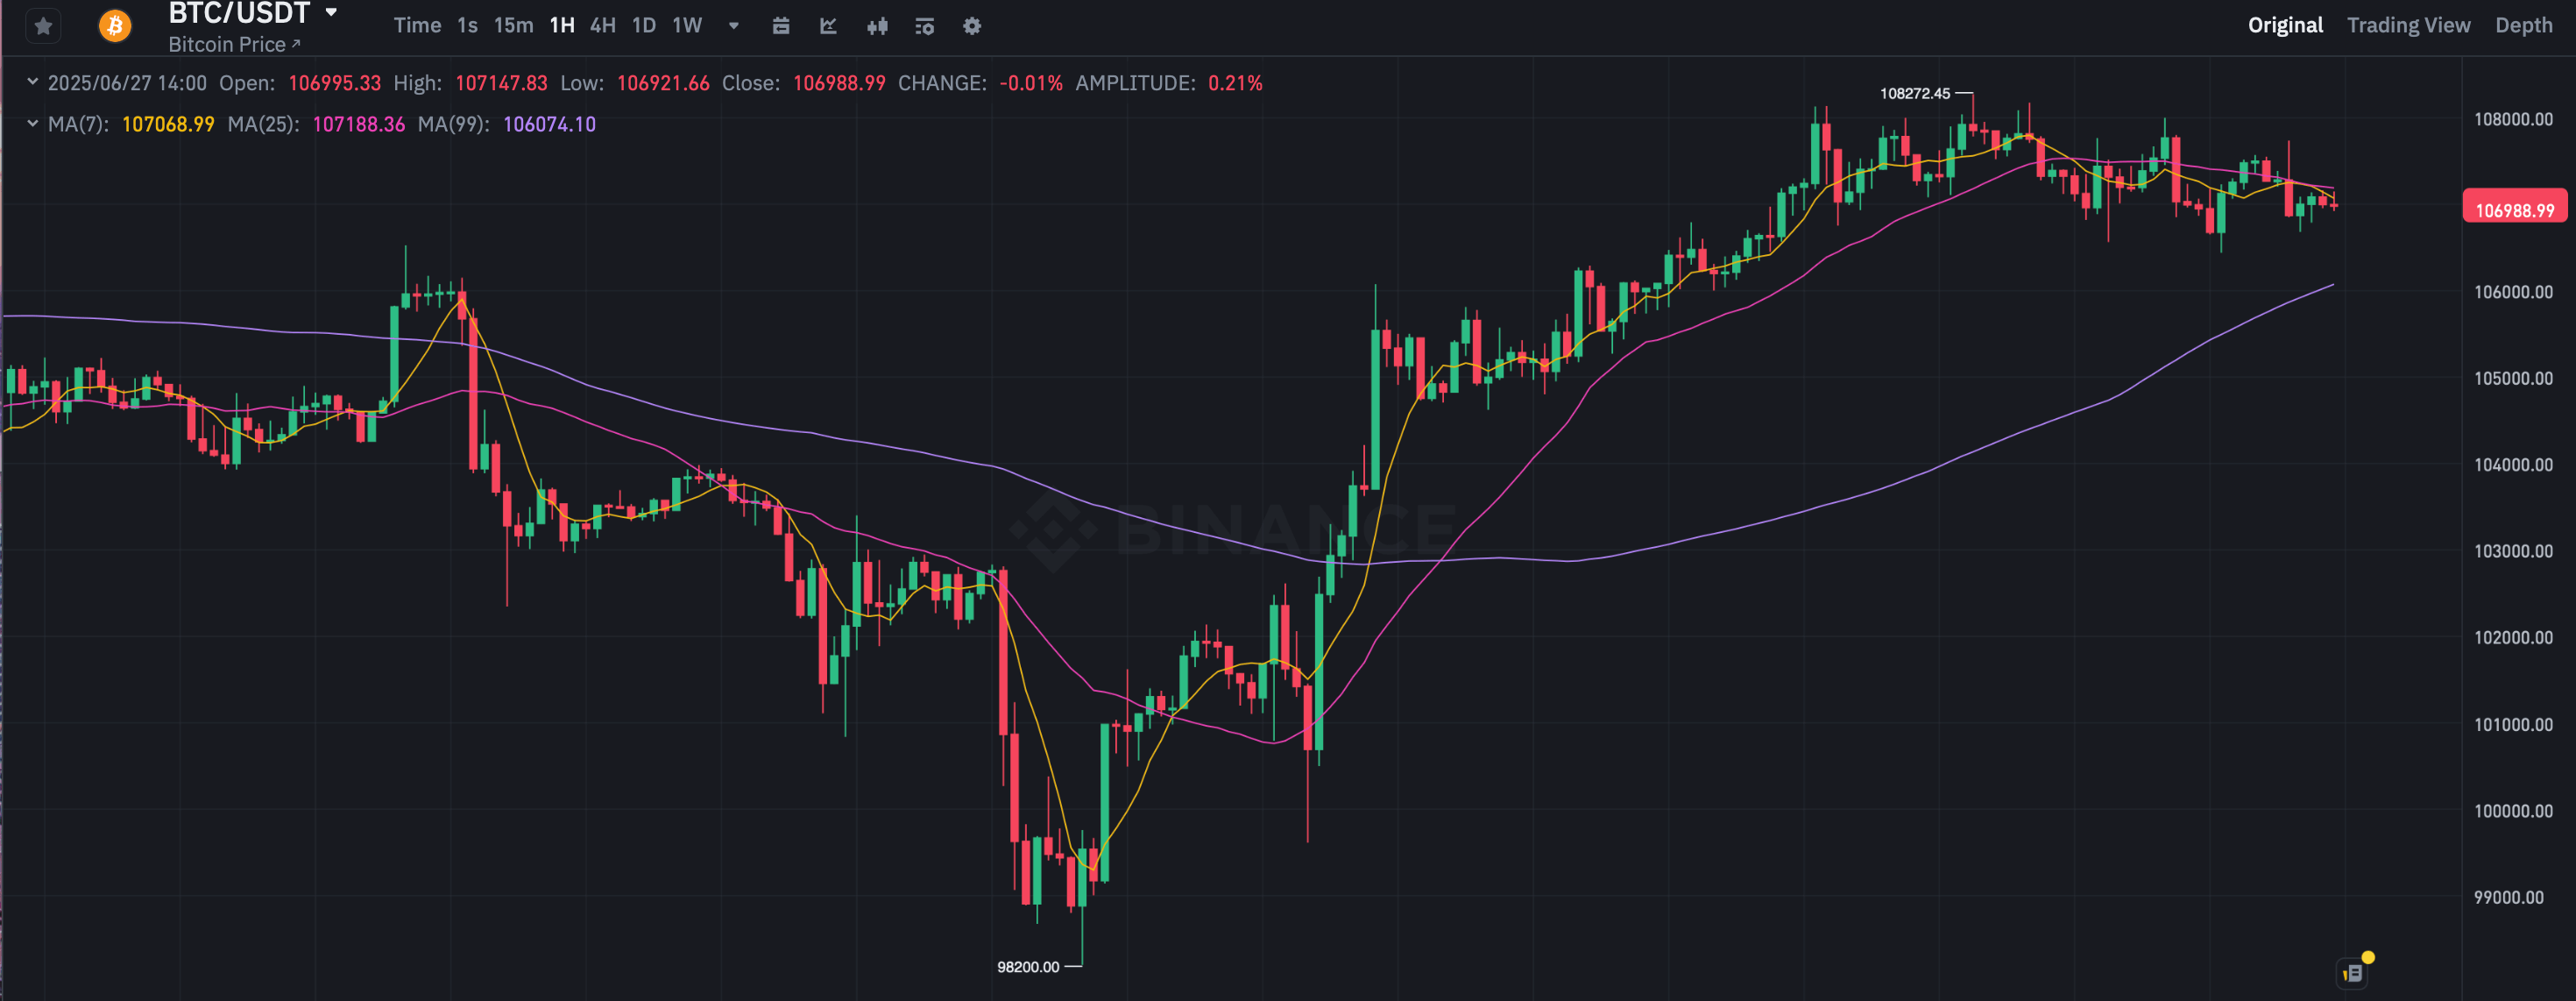Collapse the MA indicator row chevron
The height and width of the screenshot is (1001, 2576).
pos(32,123)
